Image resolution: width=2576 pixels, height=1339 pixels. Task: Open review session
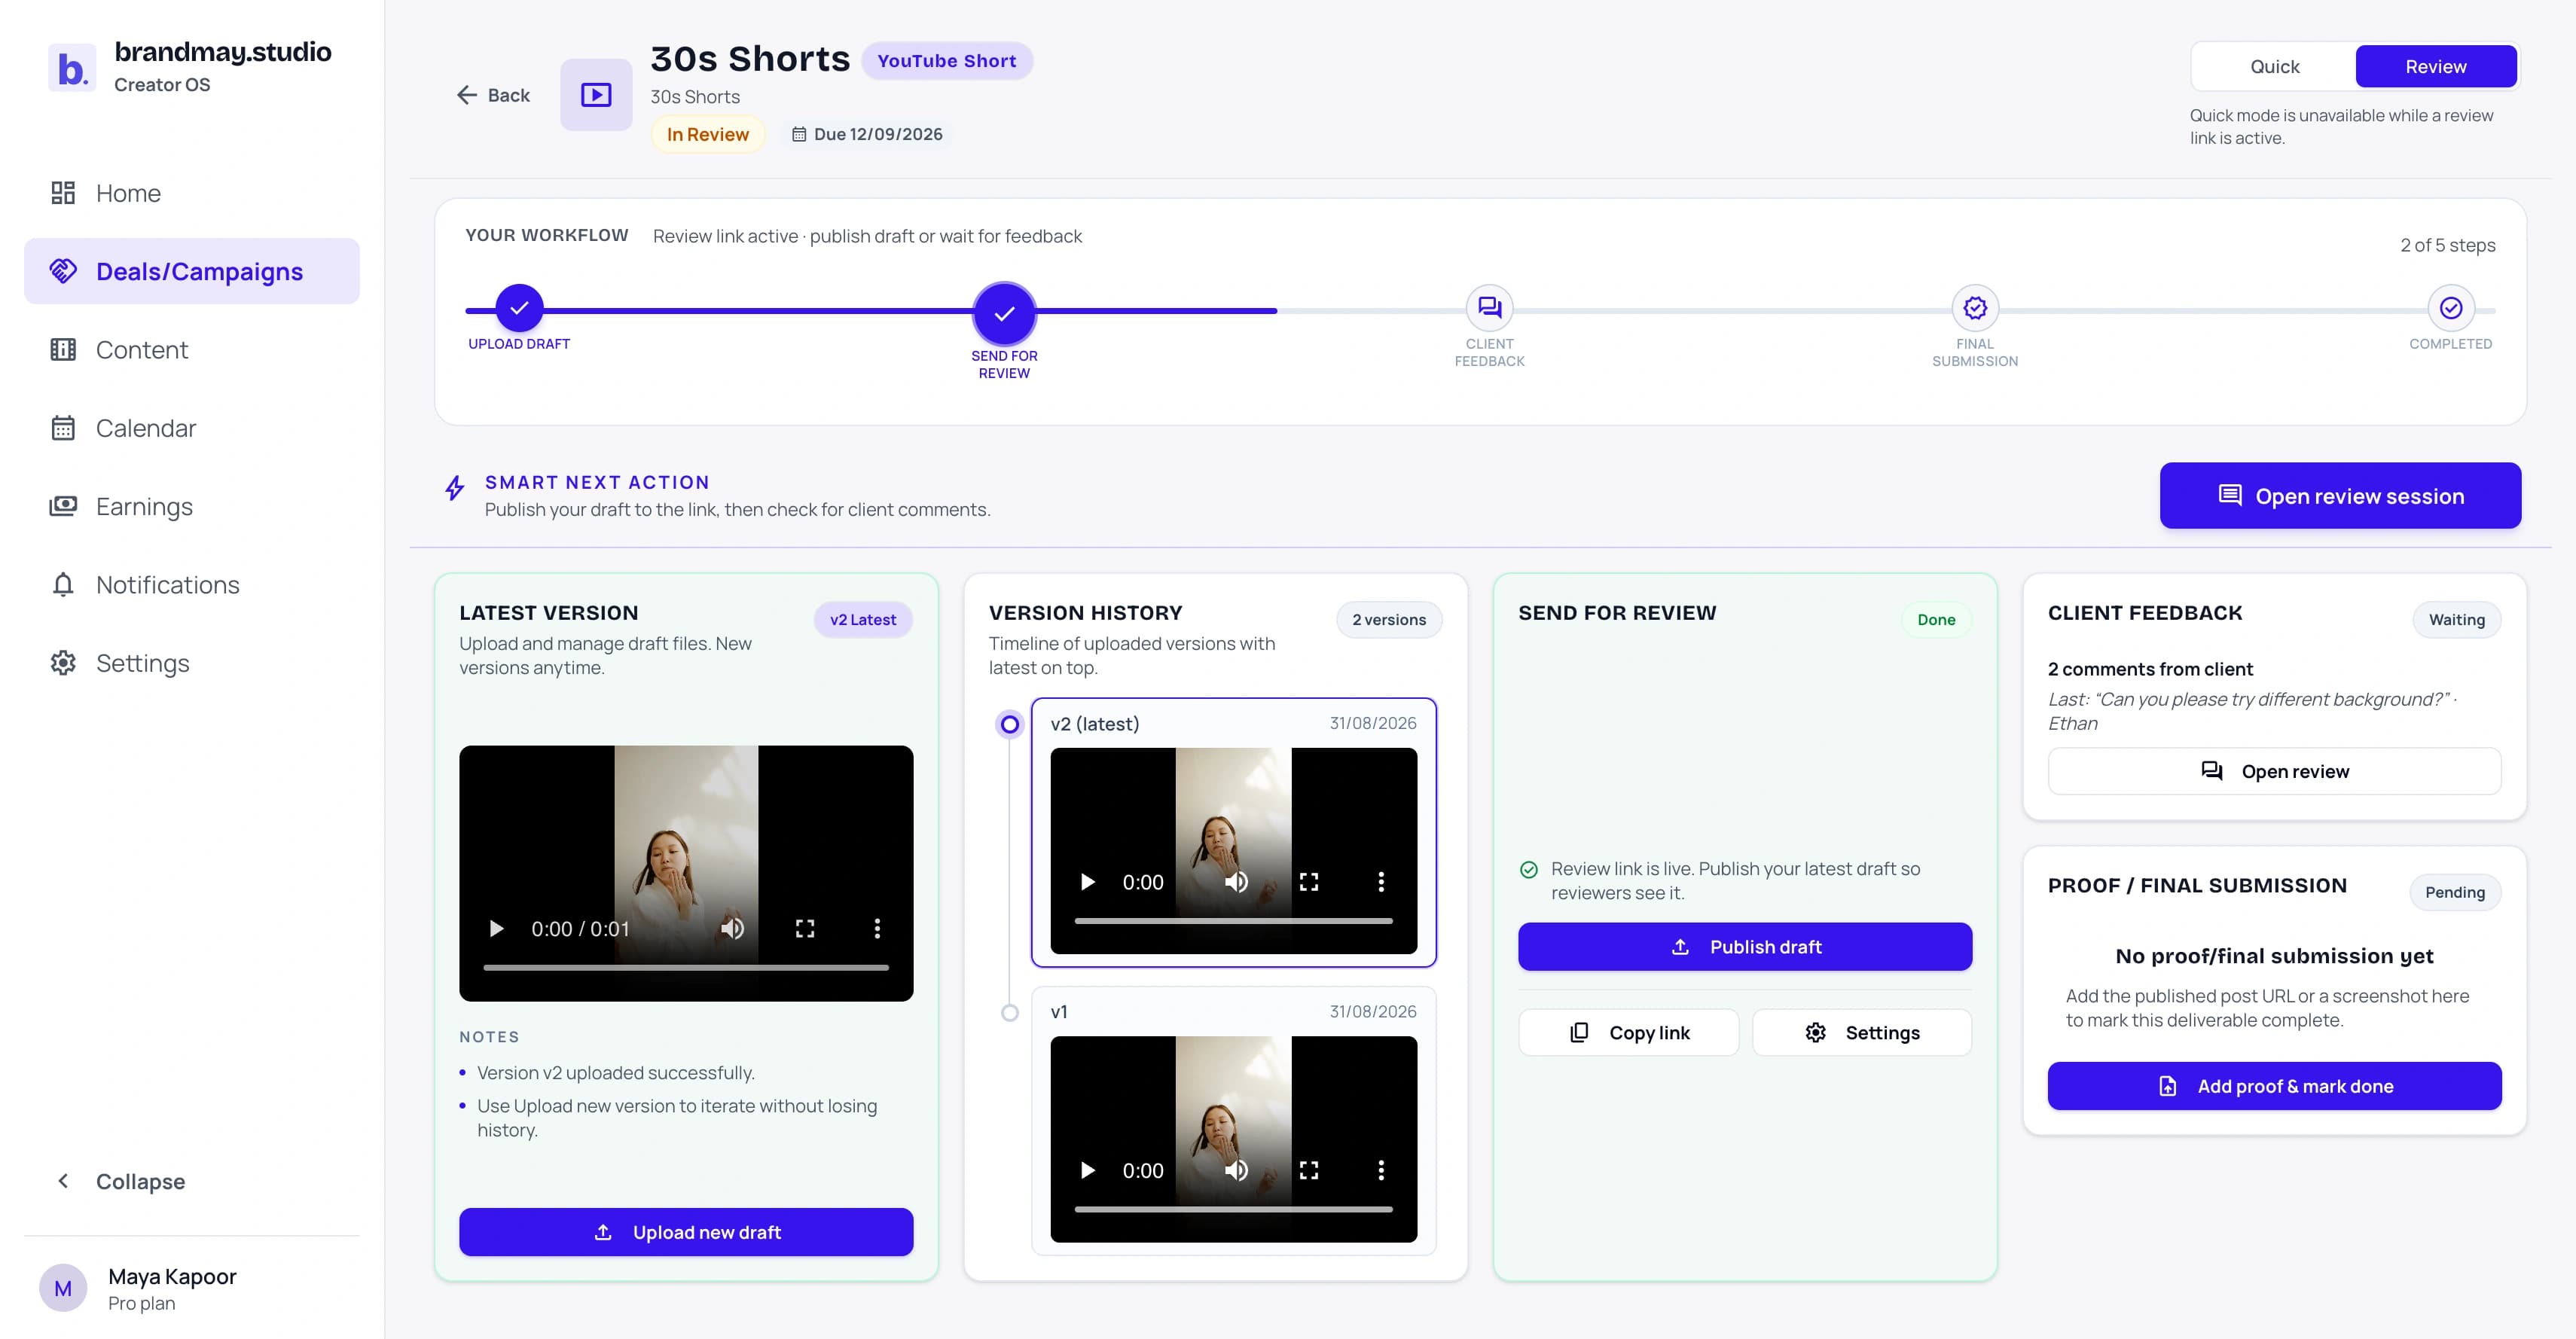click(2340, 495)
